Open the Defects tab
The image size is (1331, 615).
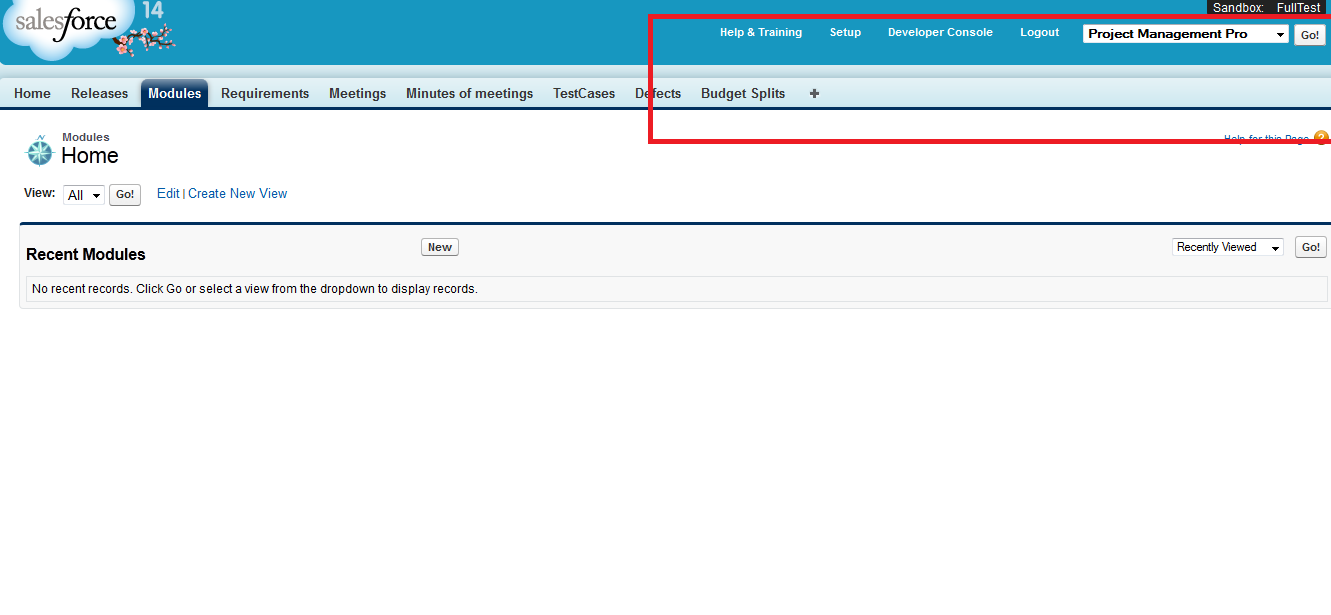[658, 93]
